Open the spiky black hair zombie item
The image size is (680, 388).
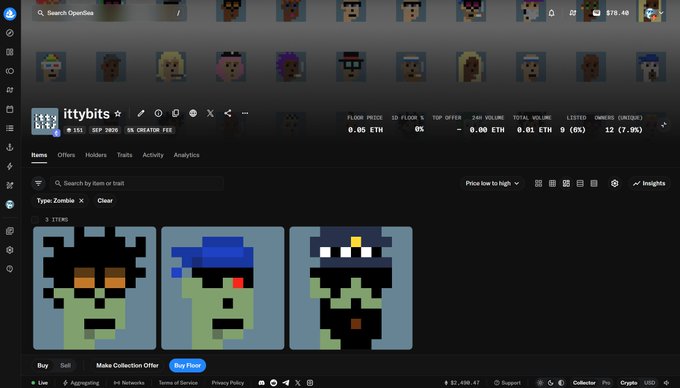pyautogui.click(x=95, y=288)
